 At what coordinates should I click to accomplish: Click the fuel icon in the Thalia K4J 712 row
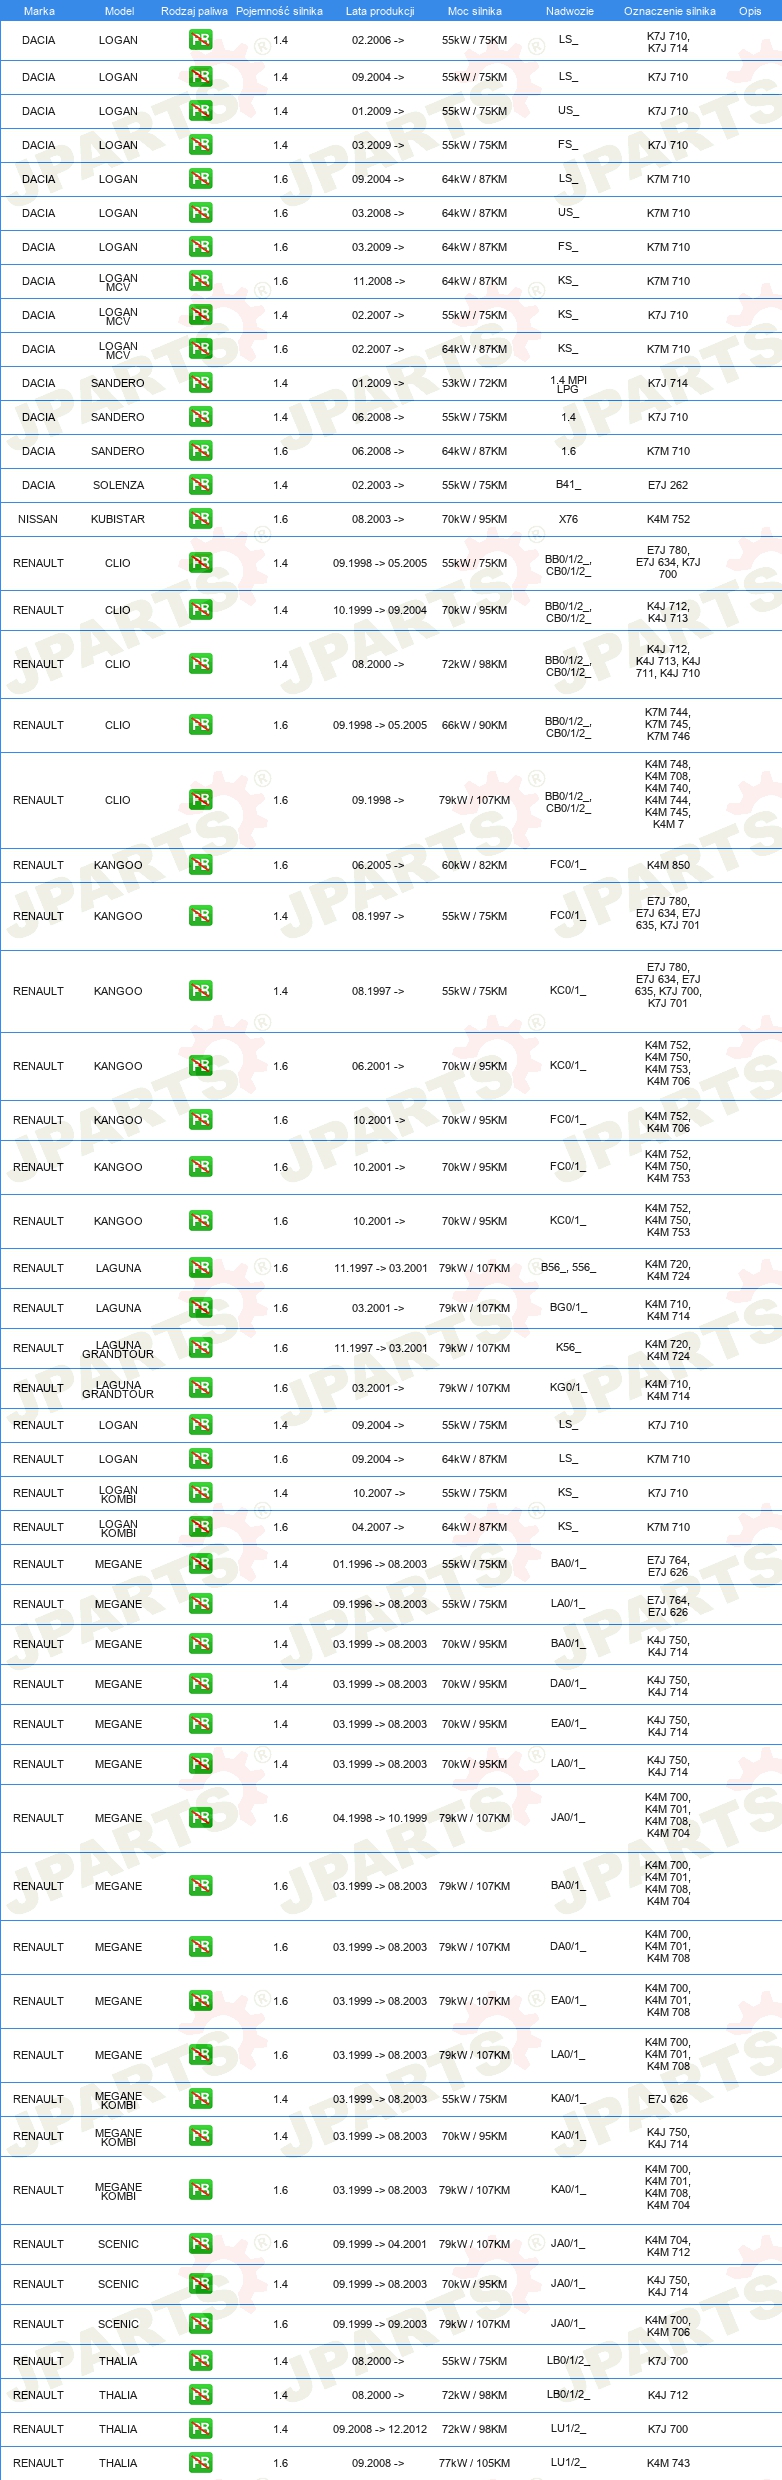coord(200,2394)
